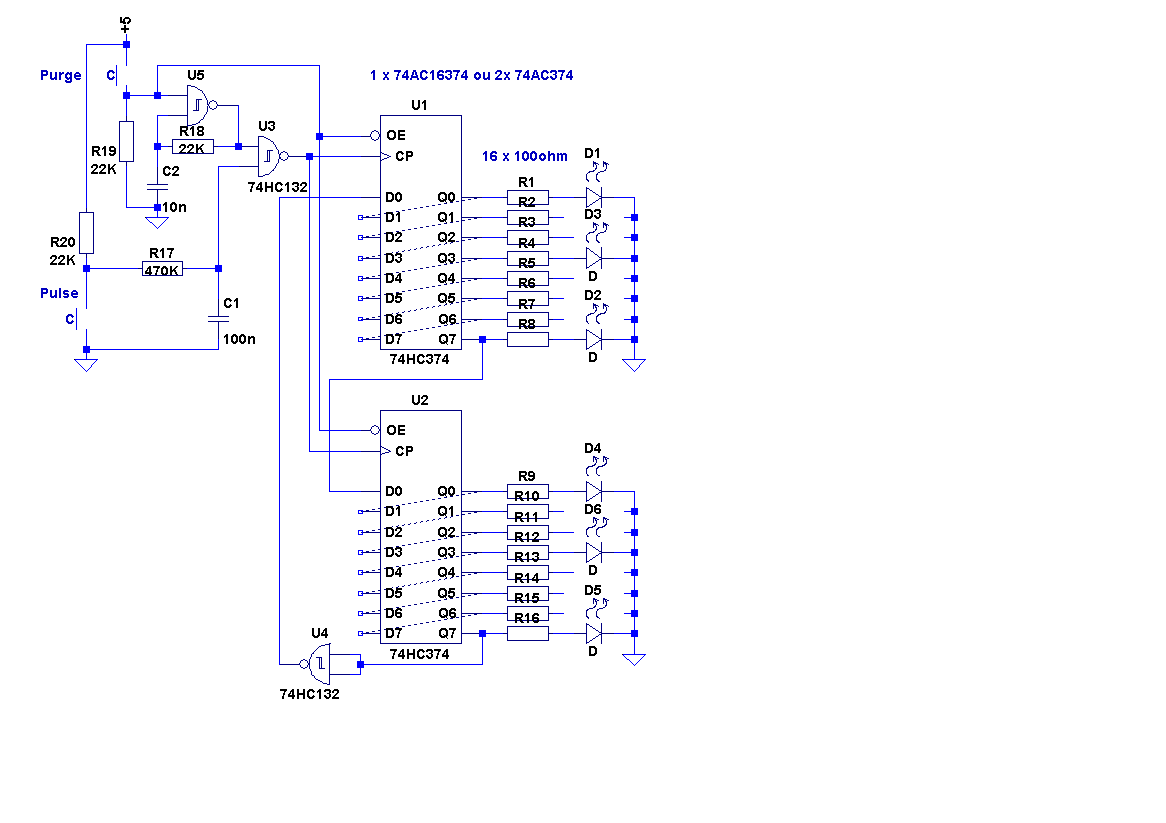
Task: Click the R16 resistor label
Action: tap(526, 618)
